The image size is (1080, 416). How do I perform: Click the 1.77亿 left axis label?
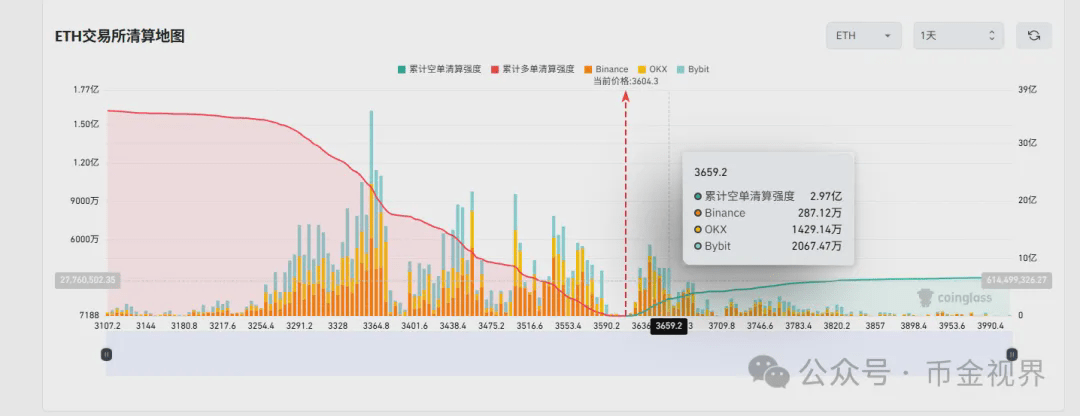tap(87, 90)
